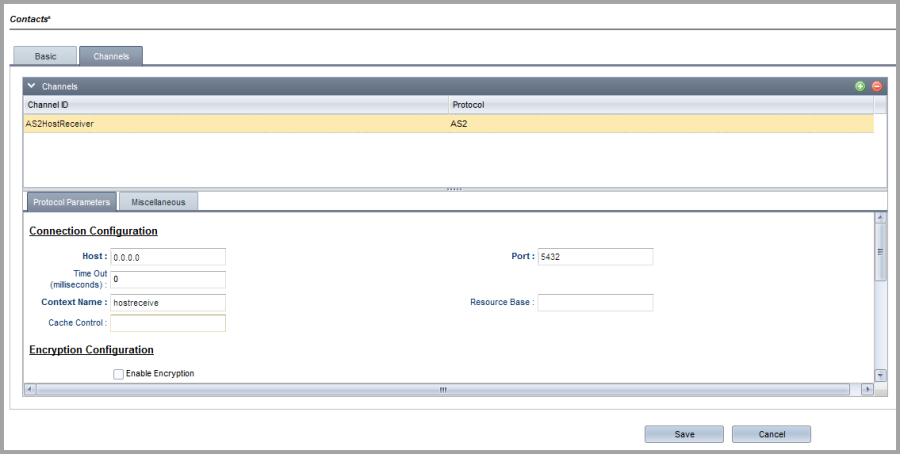Open the Channels tab

pos(111,56)
